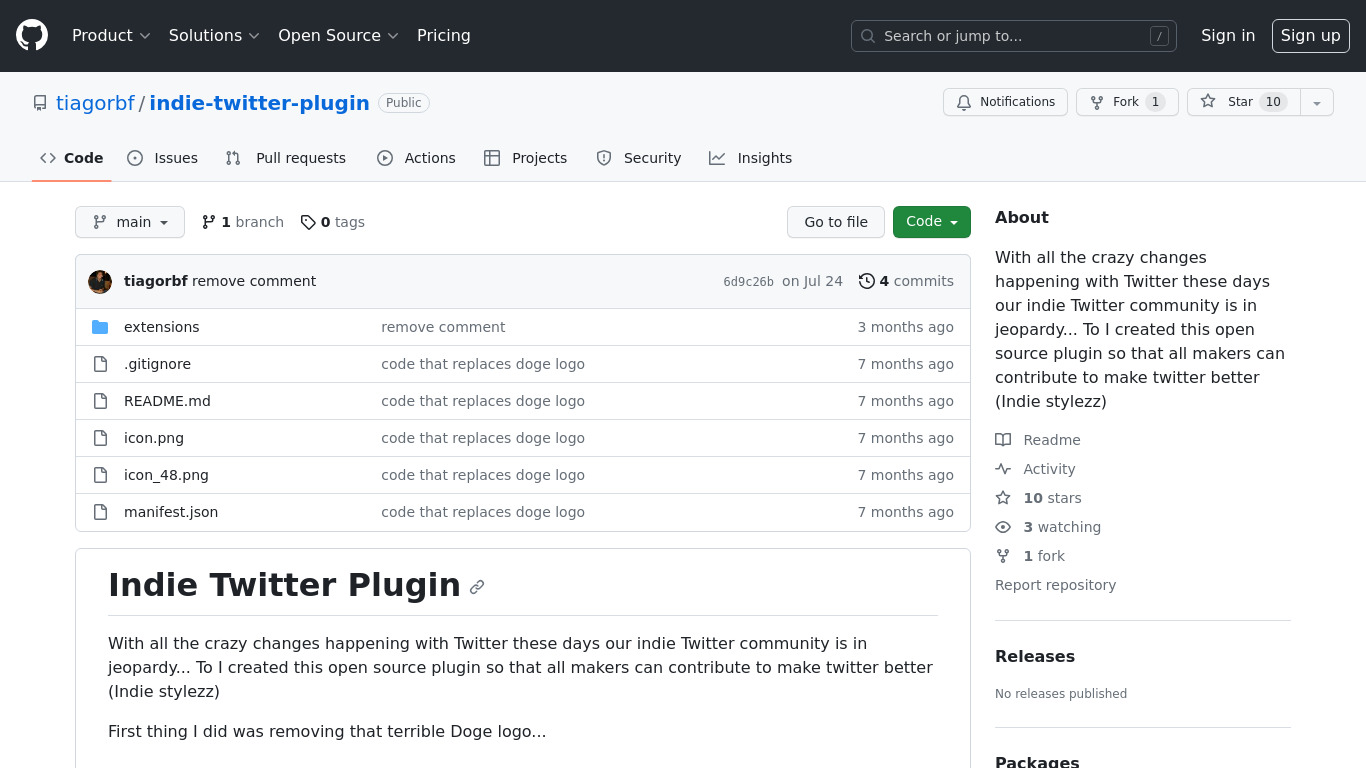Click the Go to file button
The width and height of the screenshot is (1366, 768).
tap(836, 222)
